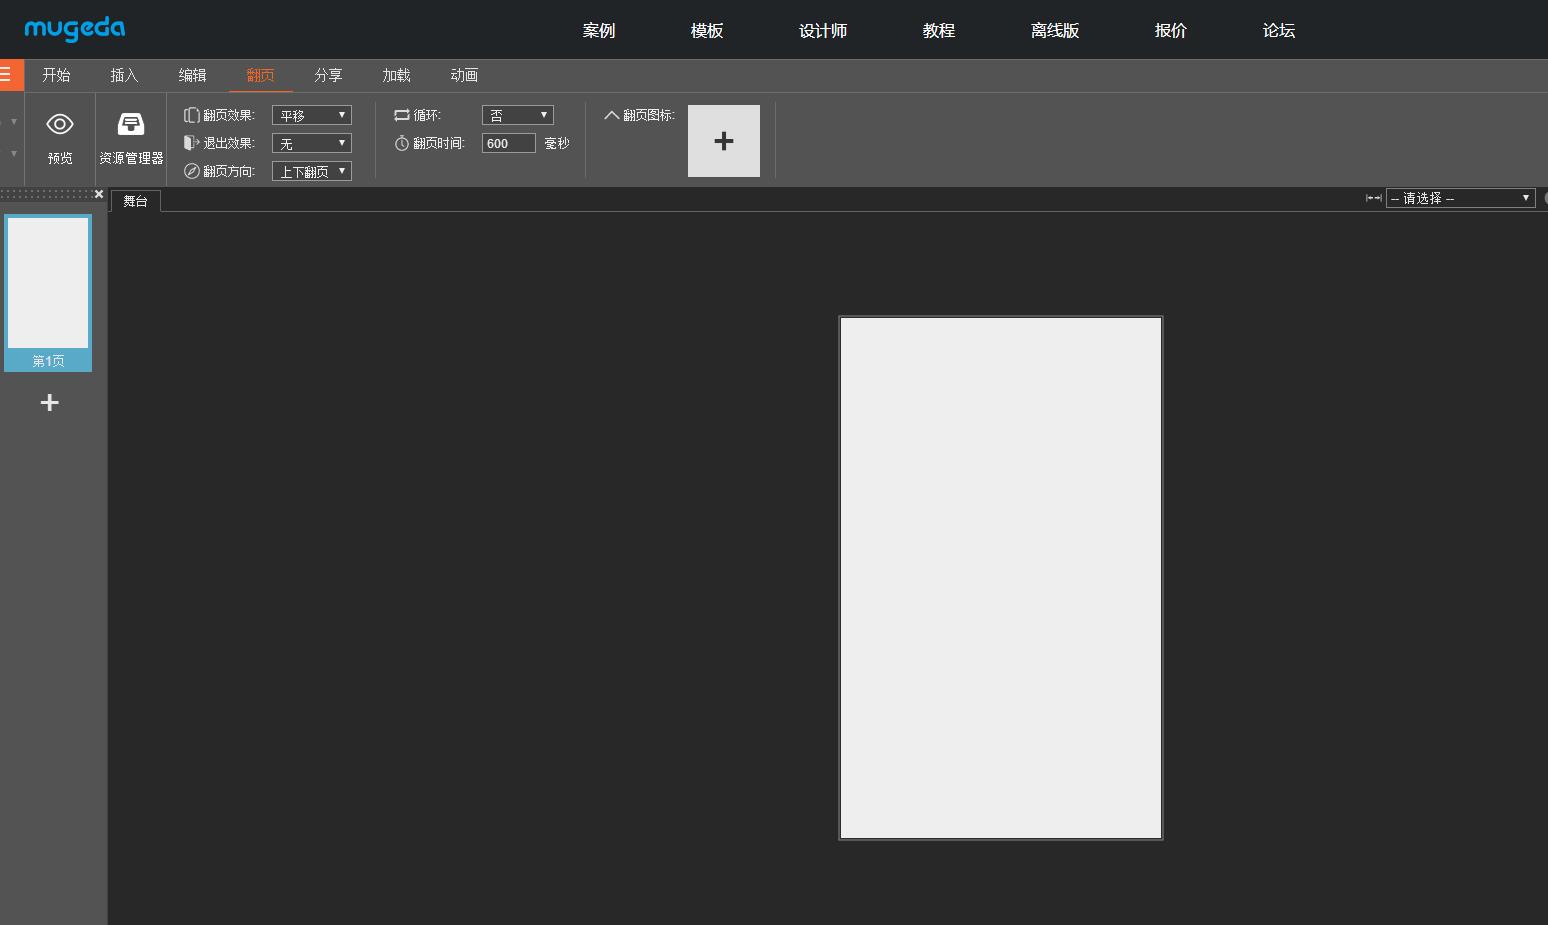Click the blank stage canvas
This screenshot has height=925, width=1548.
(1001, 578)
